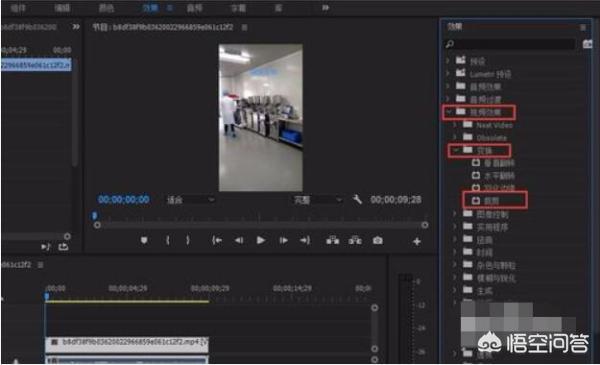Select the highlighted clip in source panel

[x=36, y=65]
